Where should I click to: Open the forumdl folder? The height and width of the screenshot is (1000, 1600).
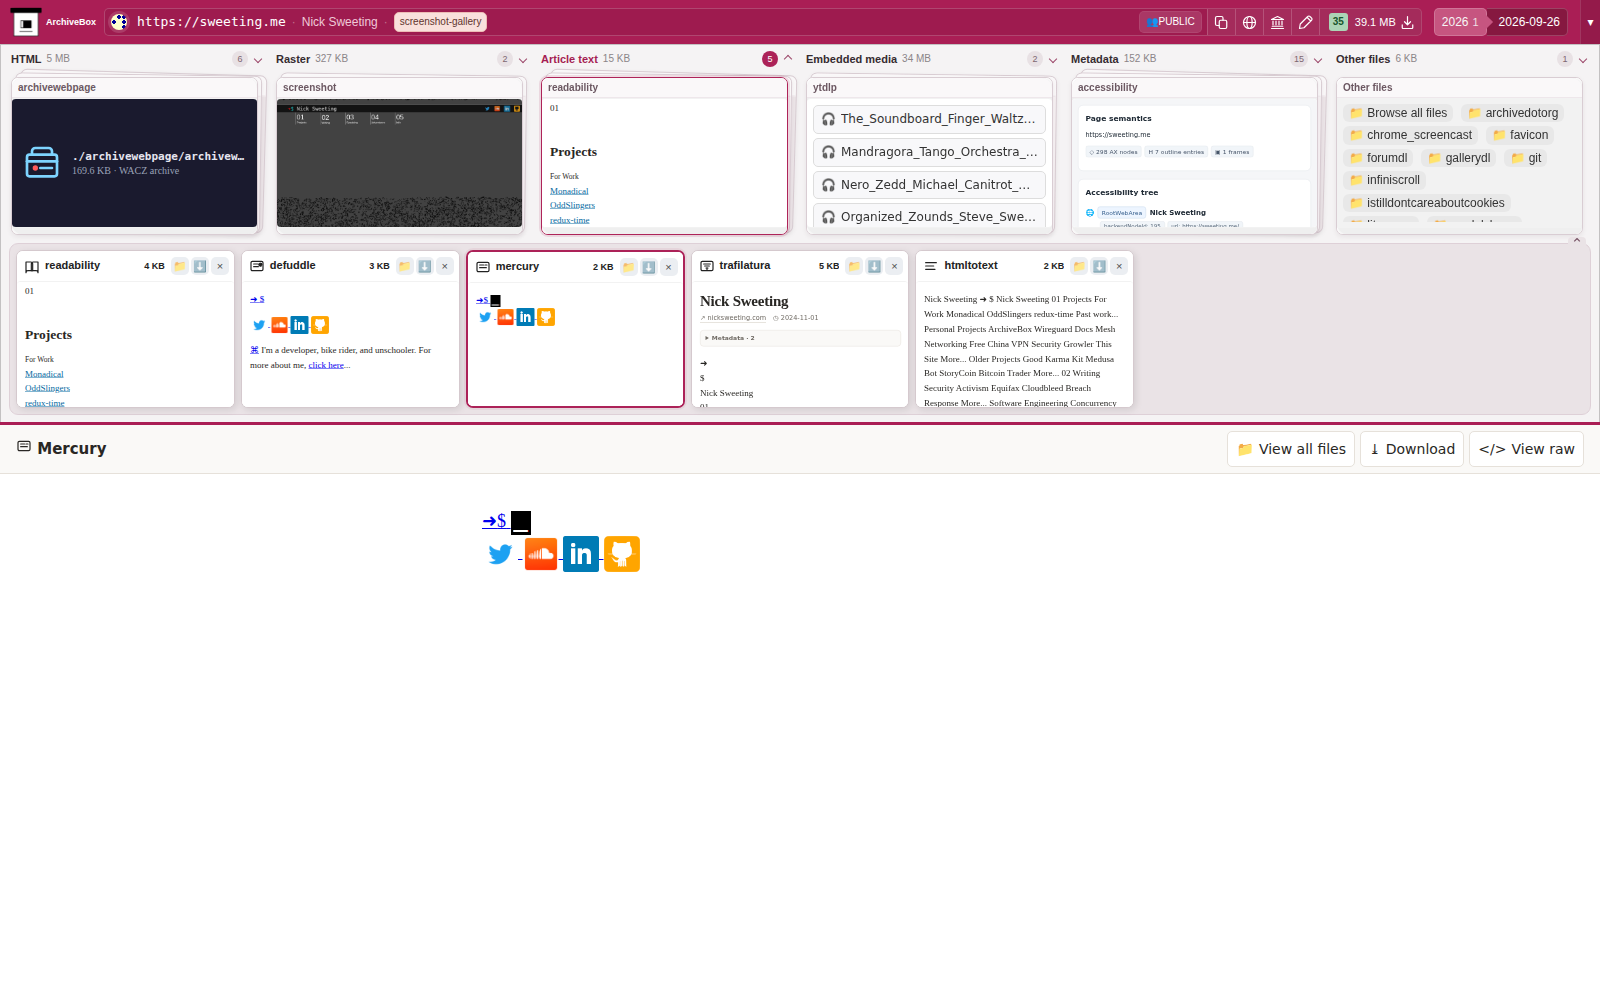click(x=1378, y=158)
